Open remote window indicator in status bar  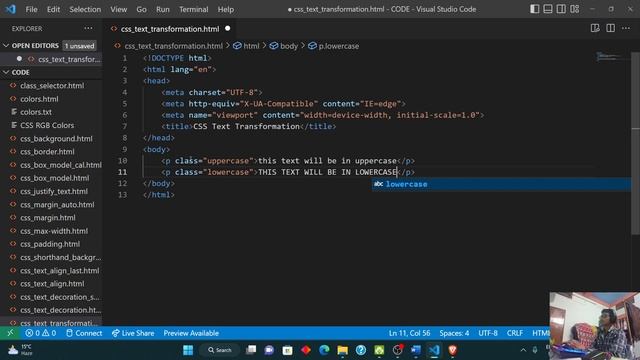[x=10, y=333]
